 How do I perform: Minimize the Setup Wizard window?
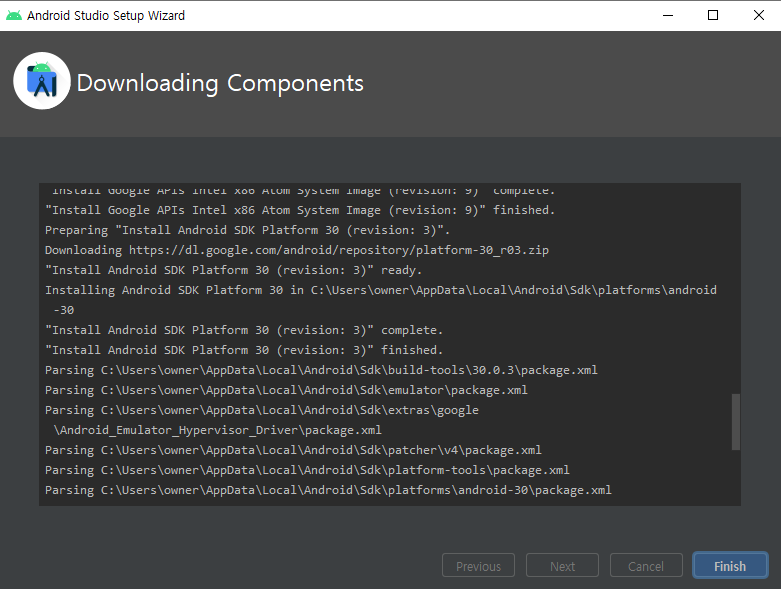pos(667,15)
